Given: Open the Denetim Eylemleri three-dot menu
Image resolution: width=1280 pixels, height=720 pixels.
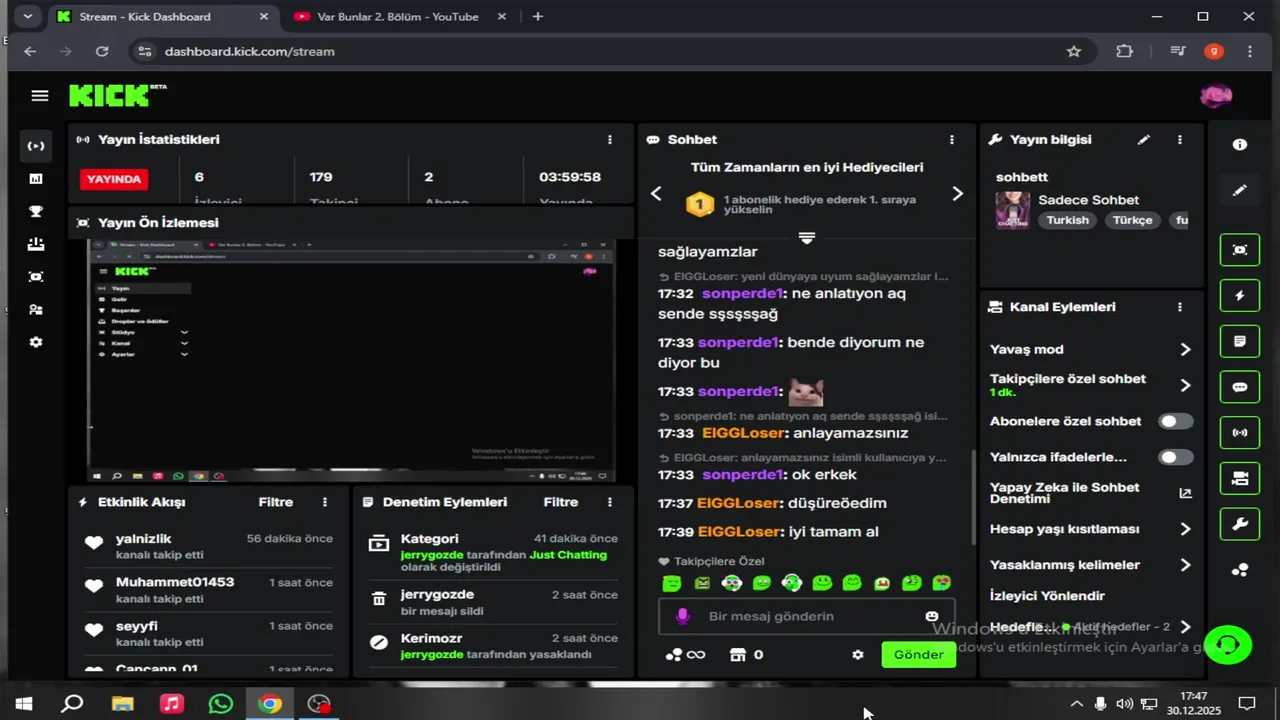Looking at the screenshot, I should click(610, 502).
